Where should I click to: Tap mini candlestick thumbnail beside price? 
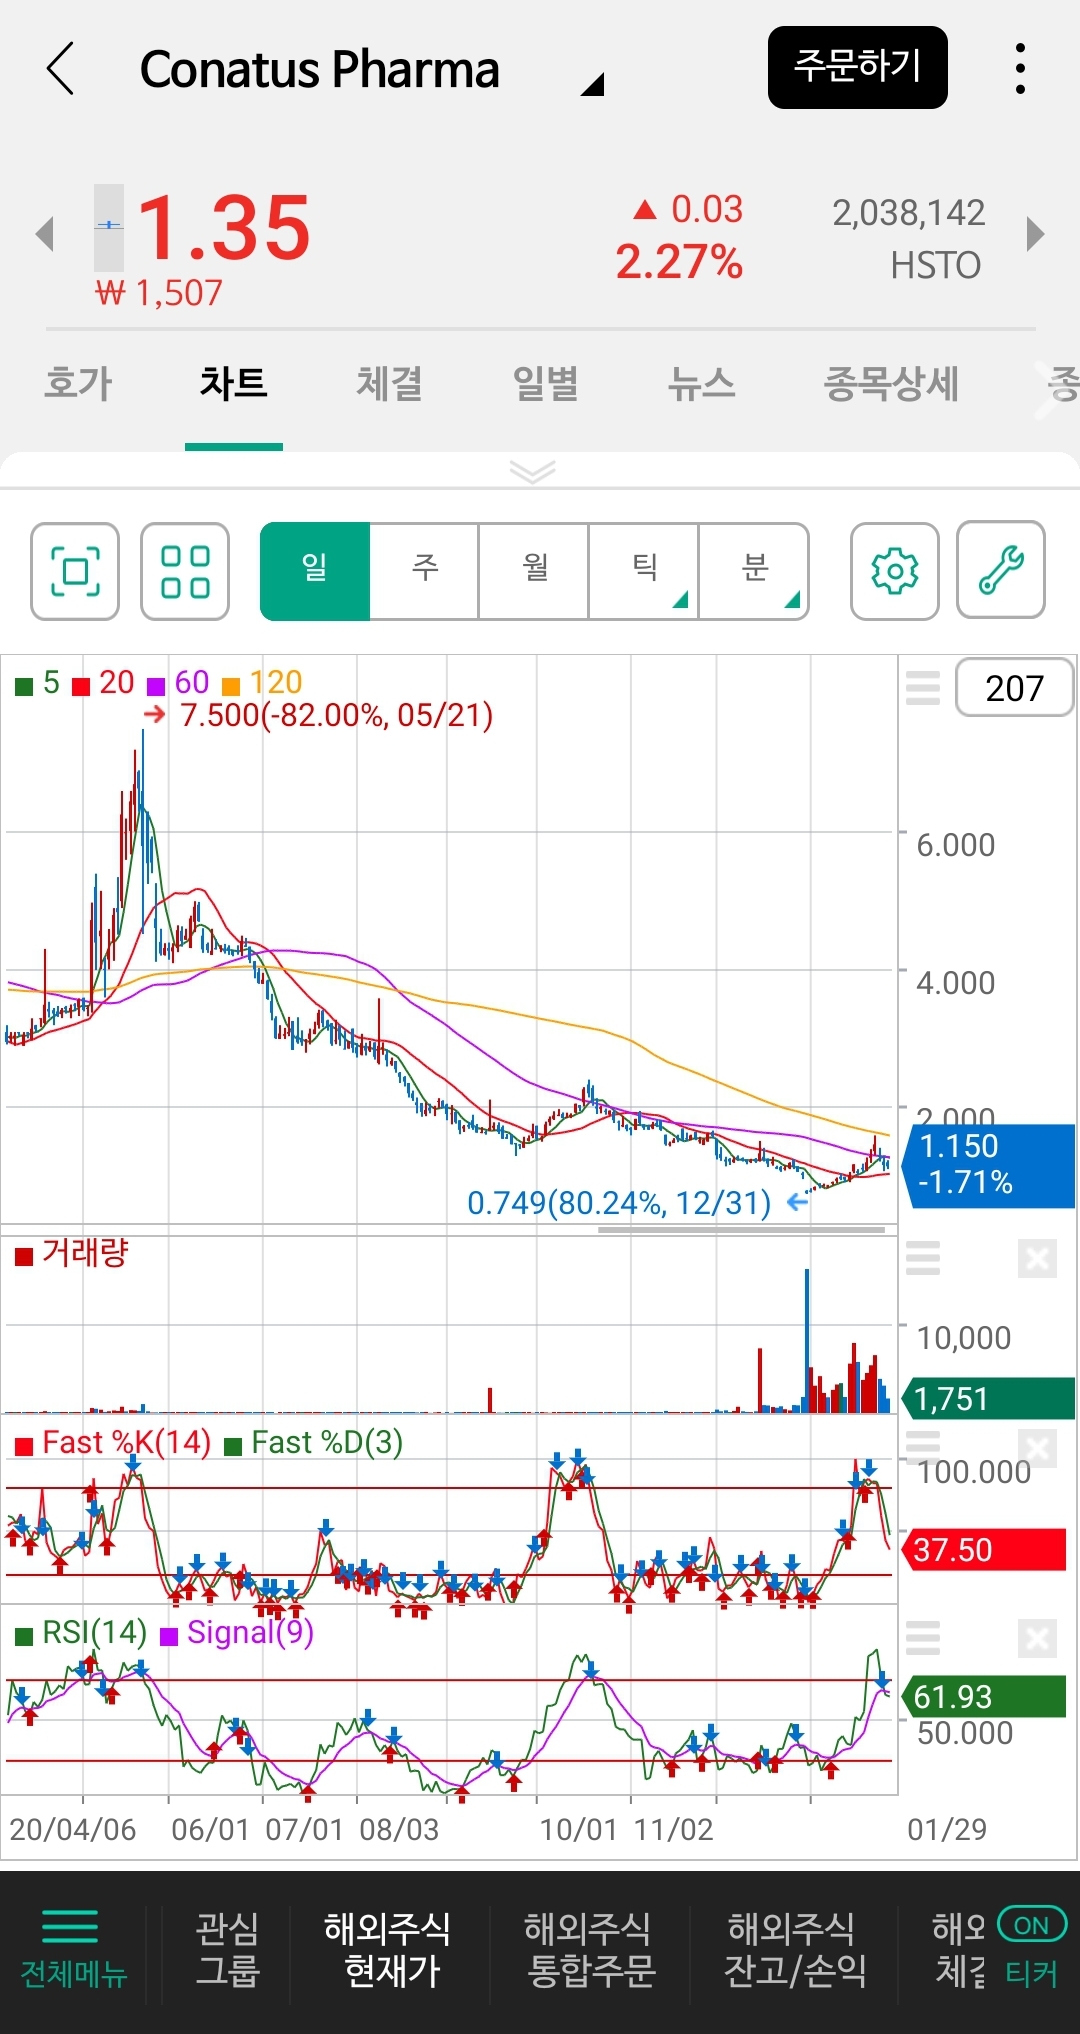point(109,228)
